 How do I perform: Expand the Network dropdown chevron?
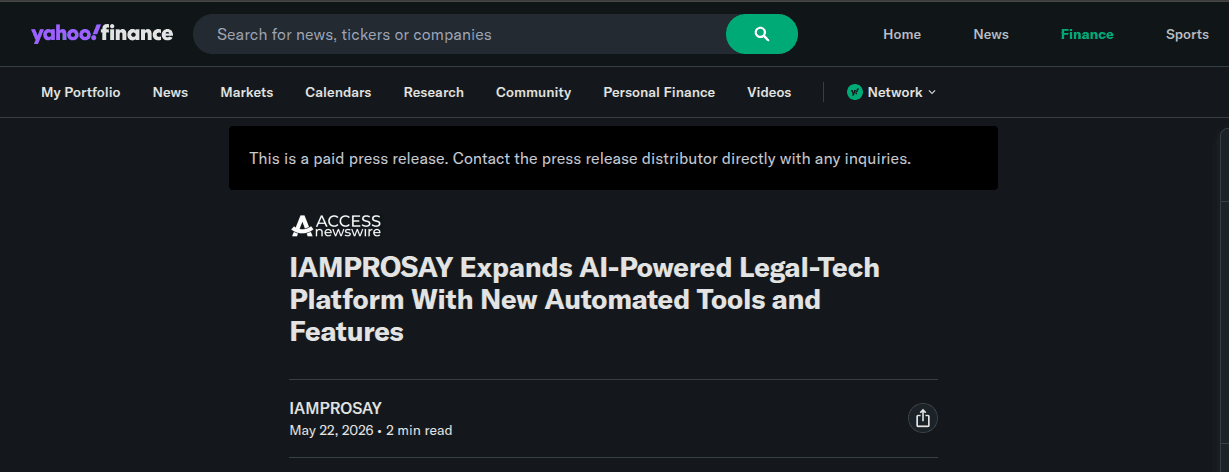click(x=932, y=92)
